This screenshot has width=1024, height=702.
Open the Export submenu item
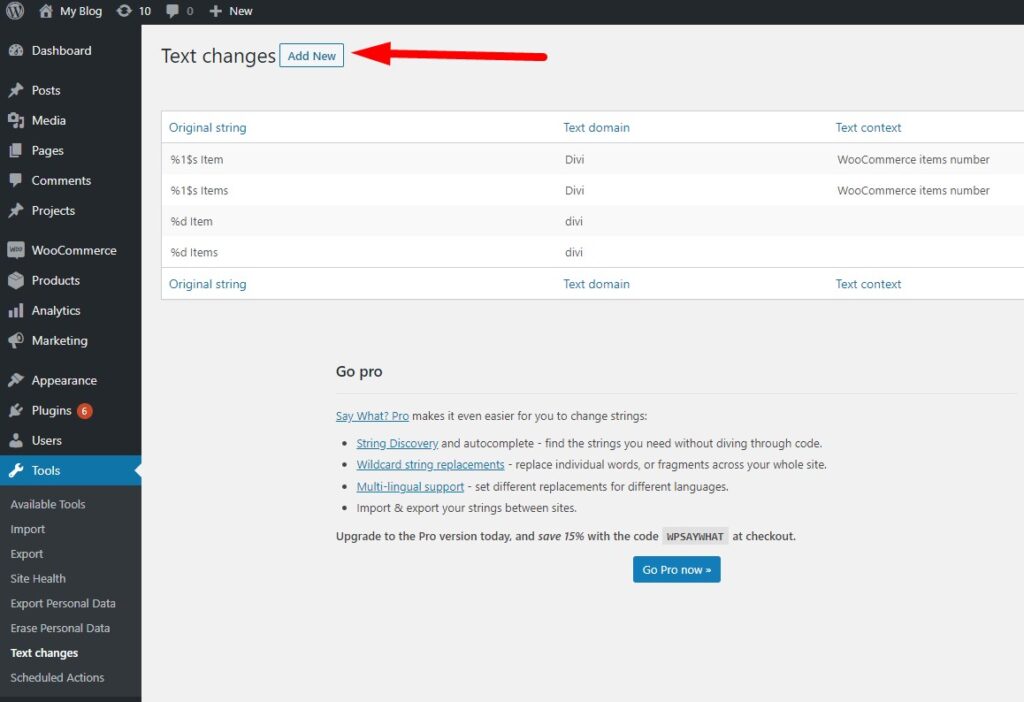pos(27,554)
